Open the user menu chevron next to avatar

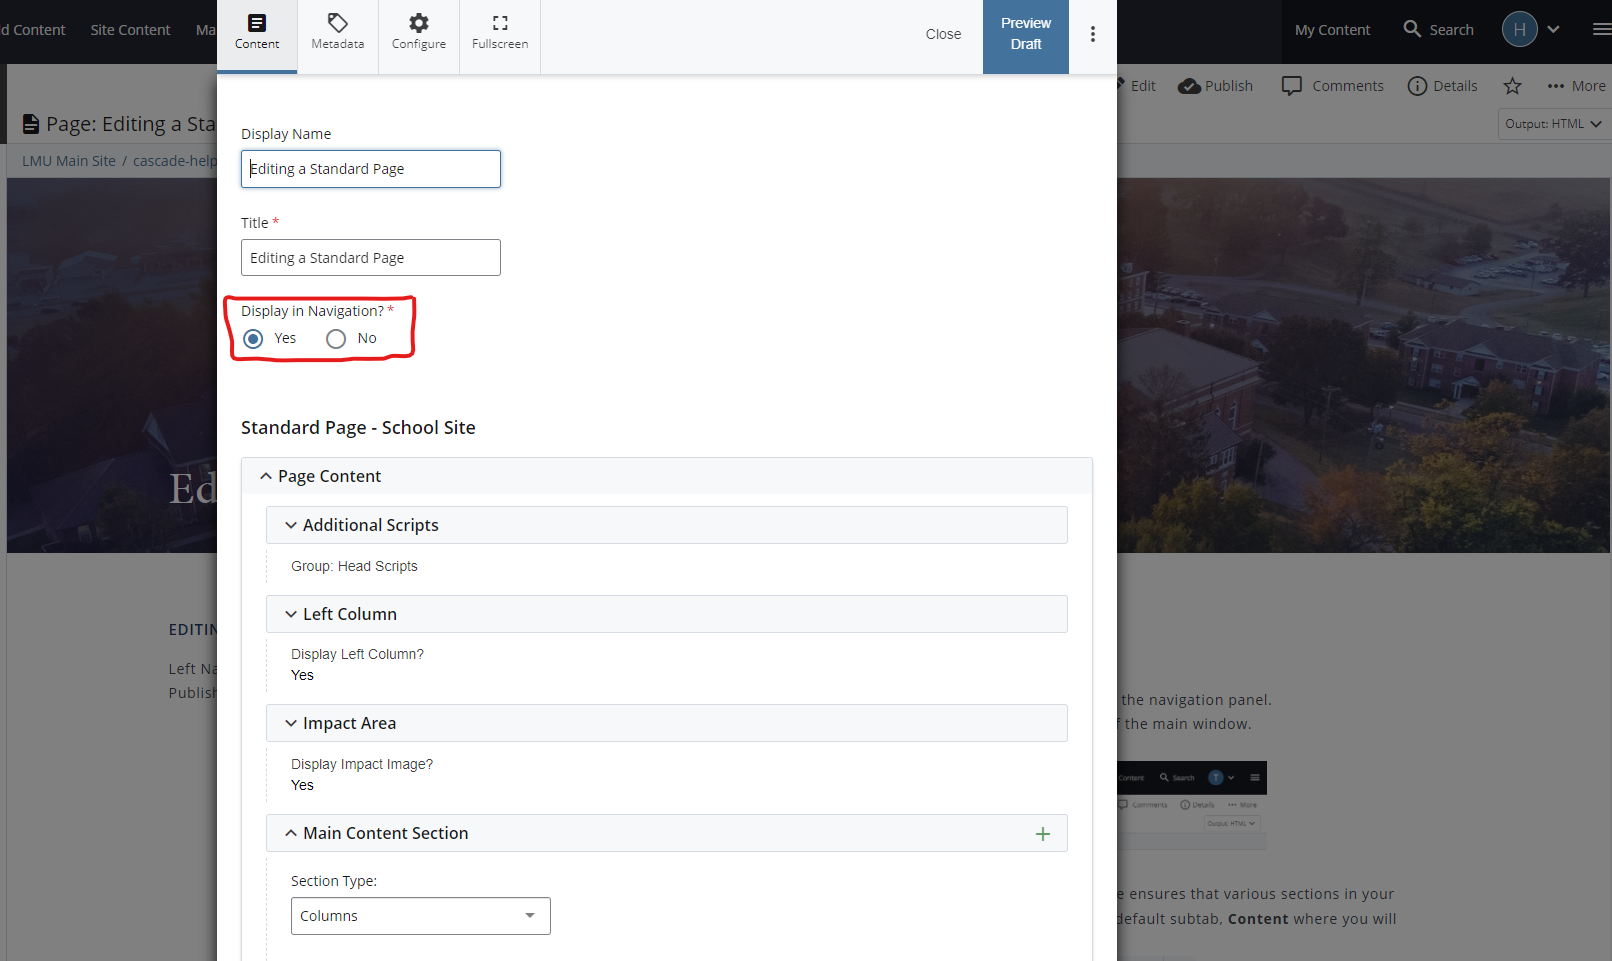tap(1553, 29)
